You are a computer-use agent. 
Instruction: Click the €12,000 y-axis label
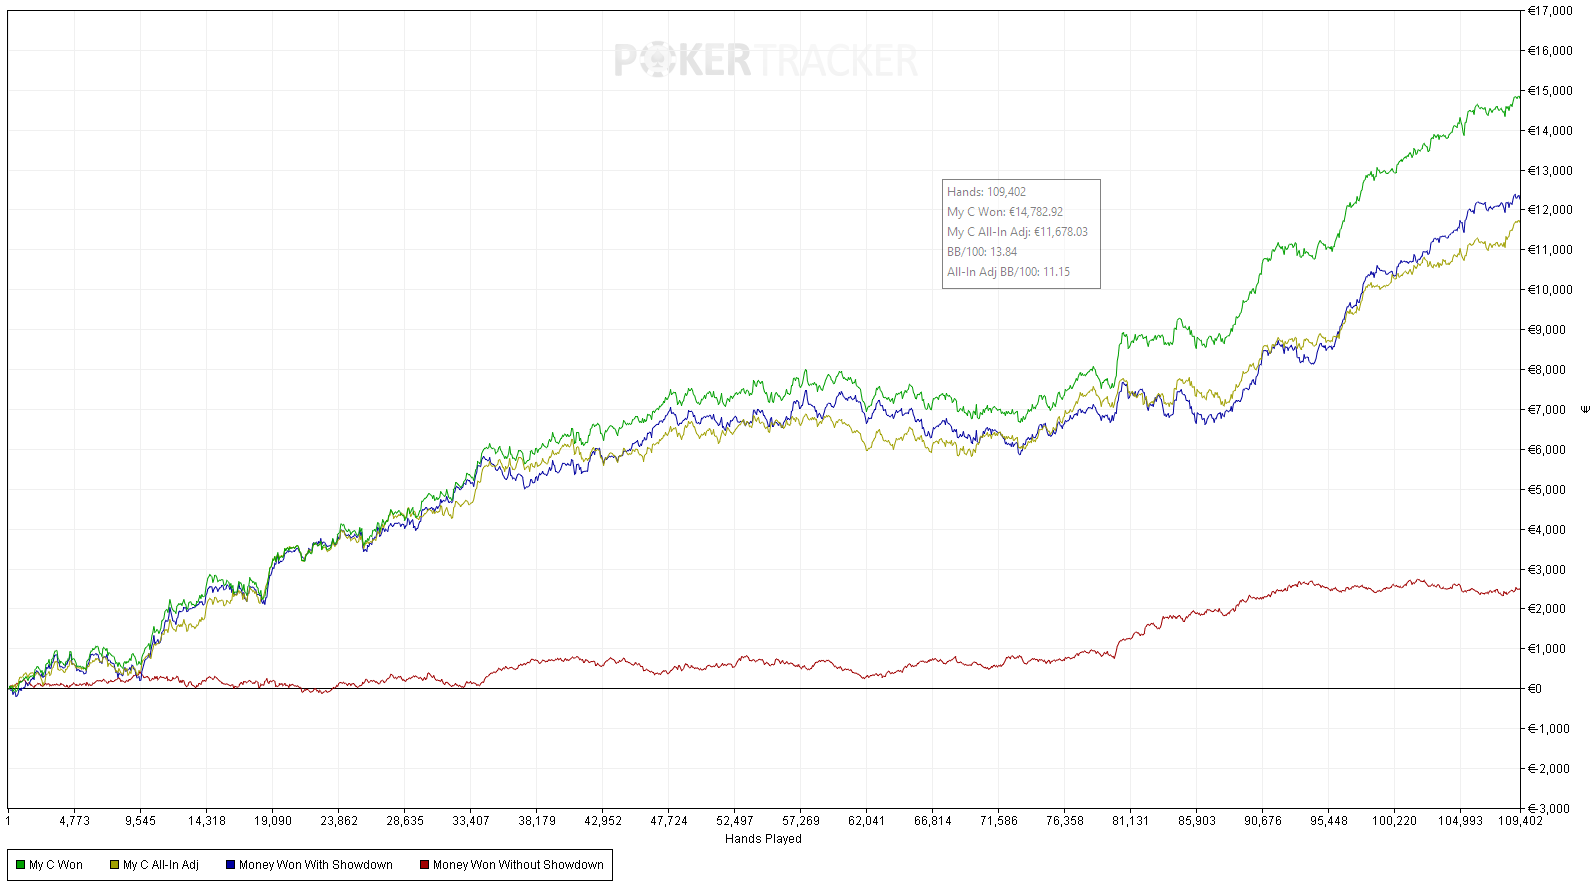tap(1550, 210)
